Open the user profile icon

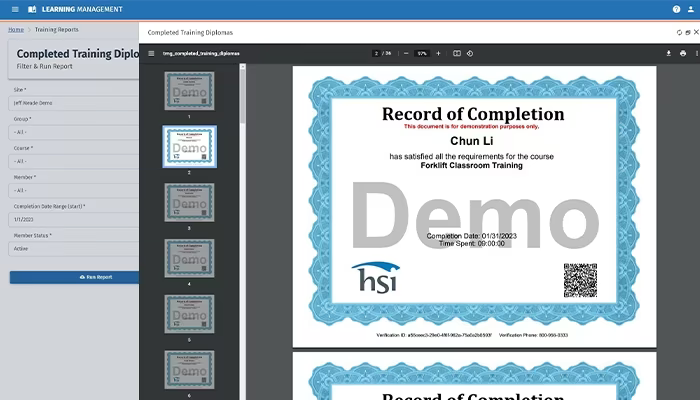[691, 9]
